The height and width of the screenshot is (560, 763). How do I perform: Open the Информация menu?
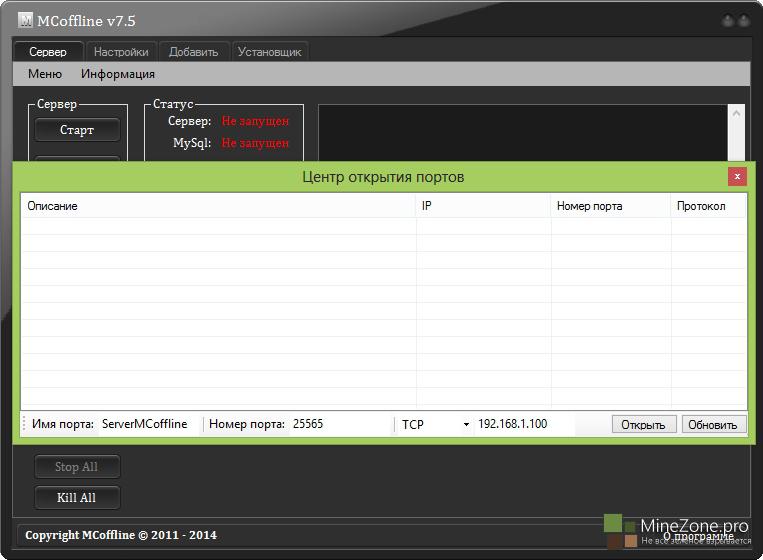point(118,74)
